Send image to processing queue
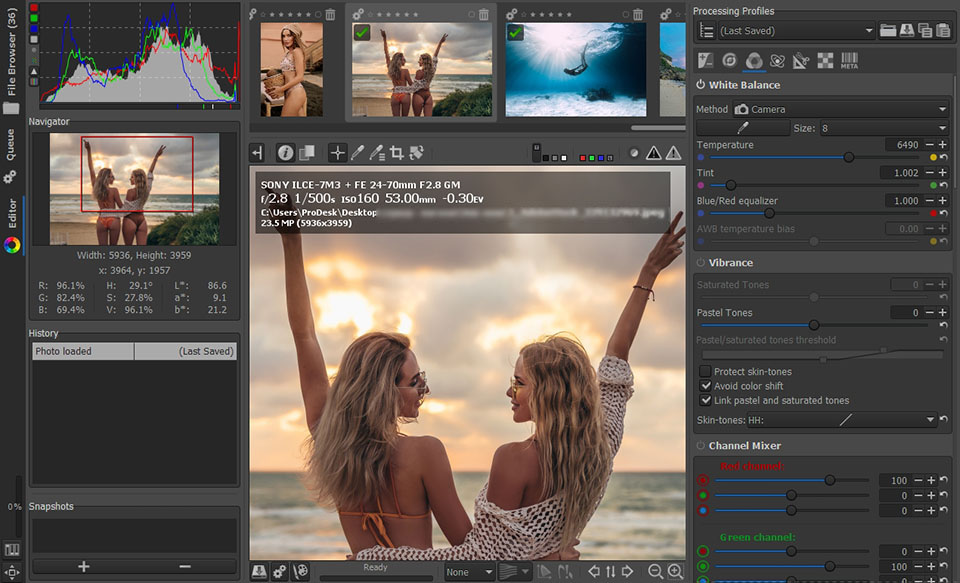960x583 pixels. point(279,571)
